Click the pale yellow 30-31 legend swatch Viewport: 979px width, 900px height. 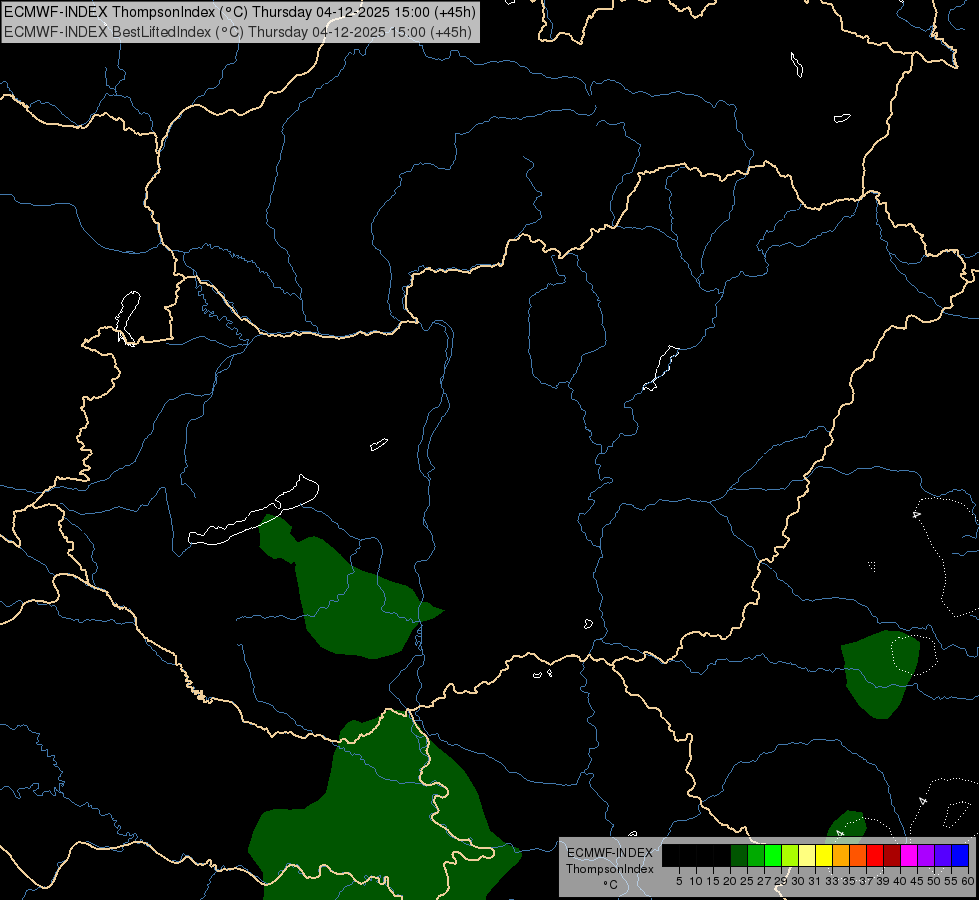tap(807, 855)
